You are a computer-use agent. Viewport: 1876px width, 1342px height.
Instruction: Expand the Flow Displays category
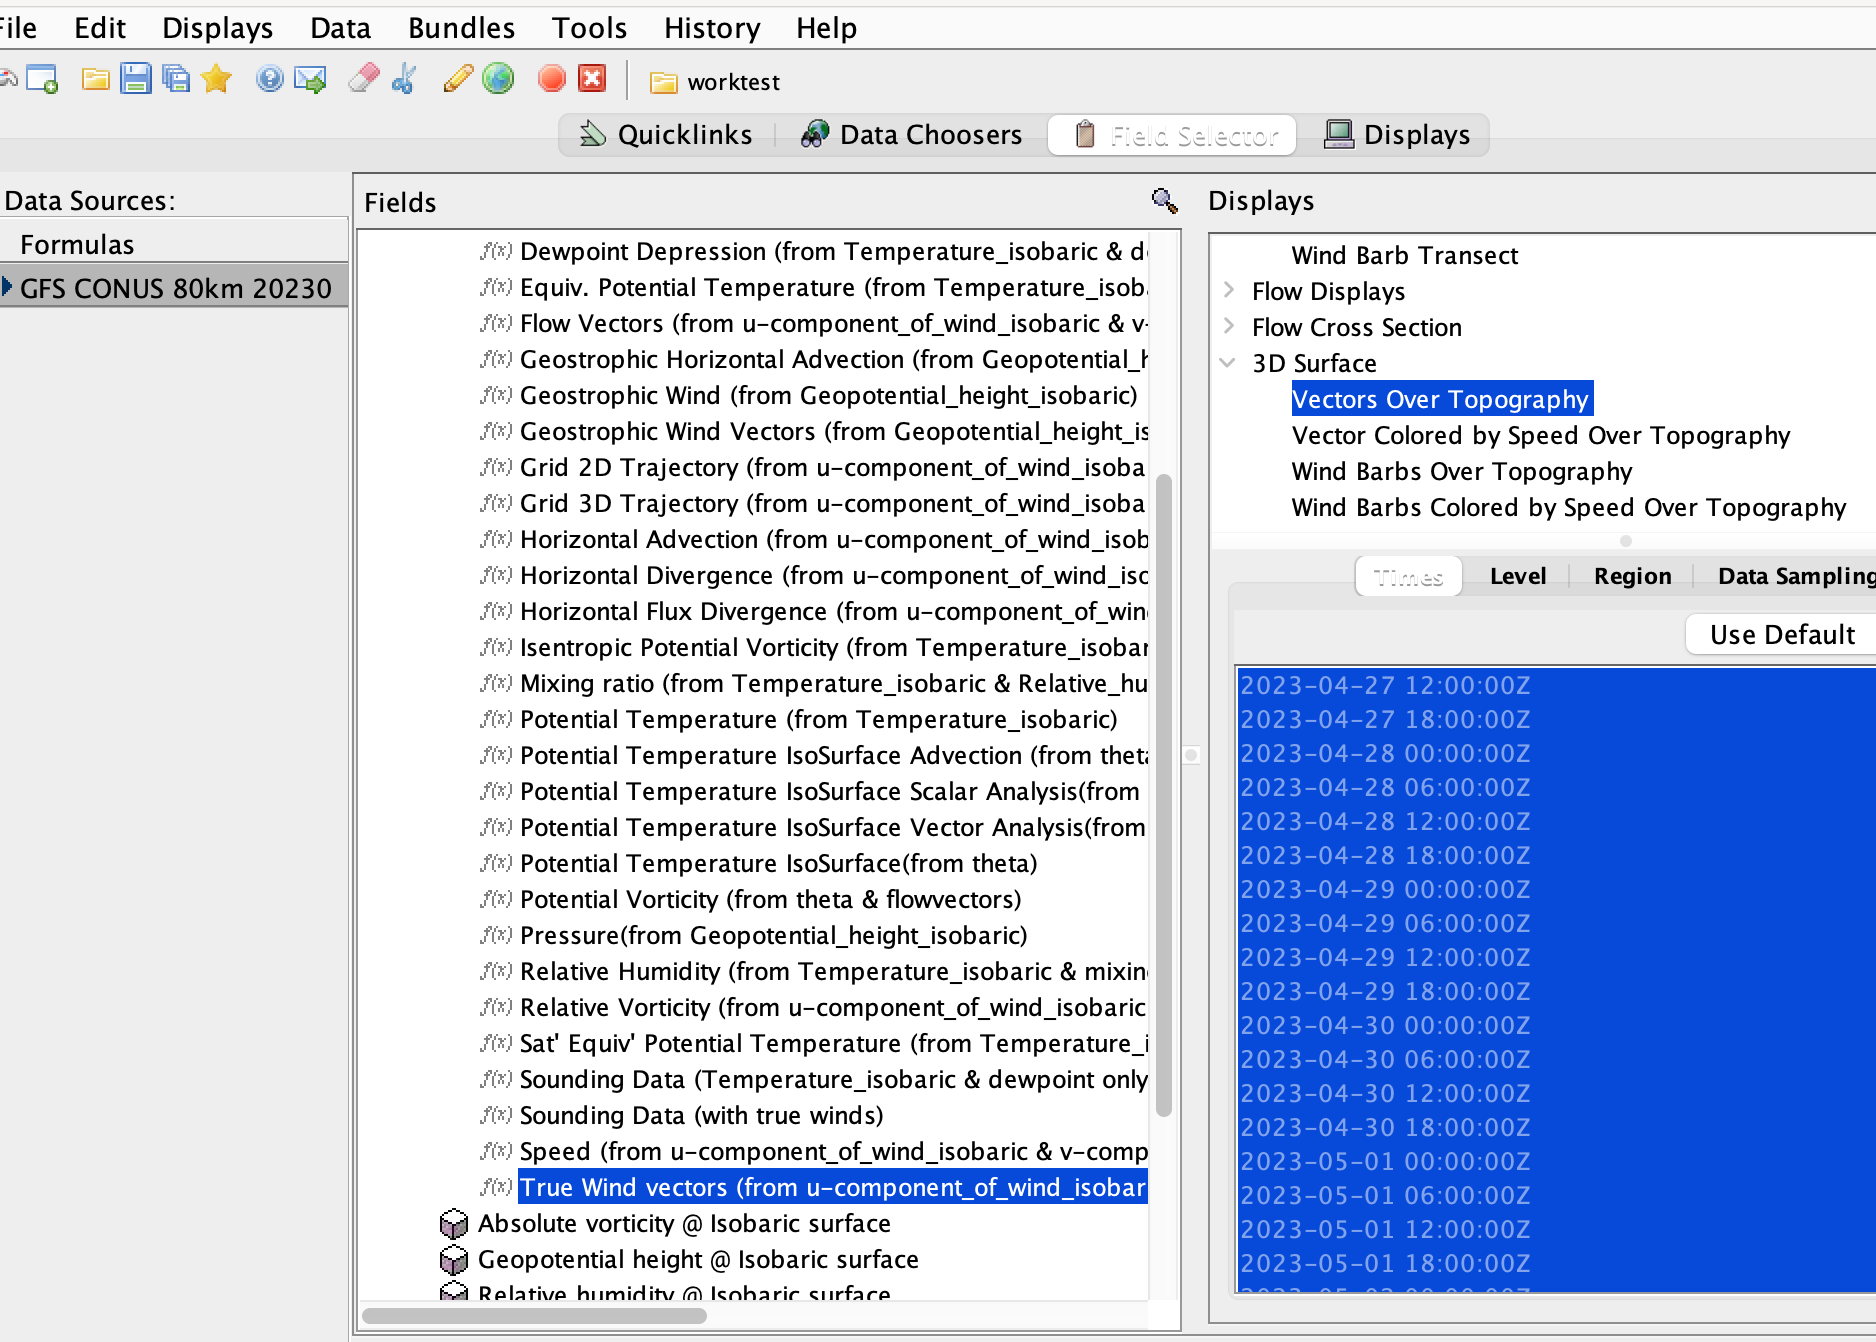[1229, 291]
